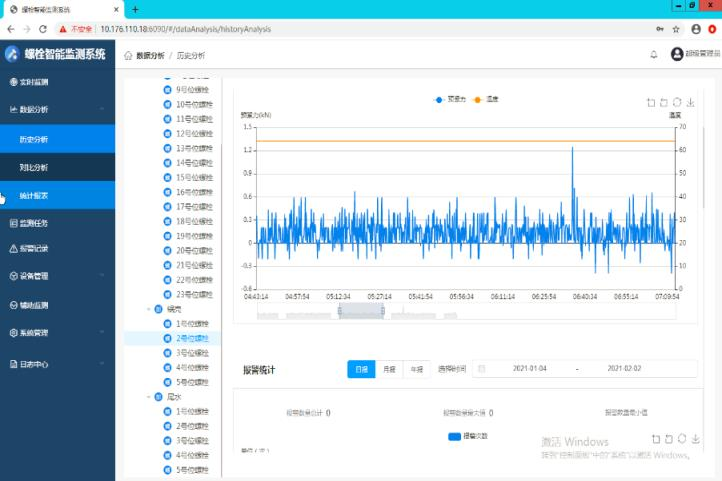Viewport: 722px width, 481px height.
Task: Expand the 日志中心 sidebar section arrow
Action: point(102,364)
